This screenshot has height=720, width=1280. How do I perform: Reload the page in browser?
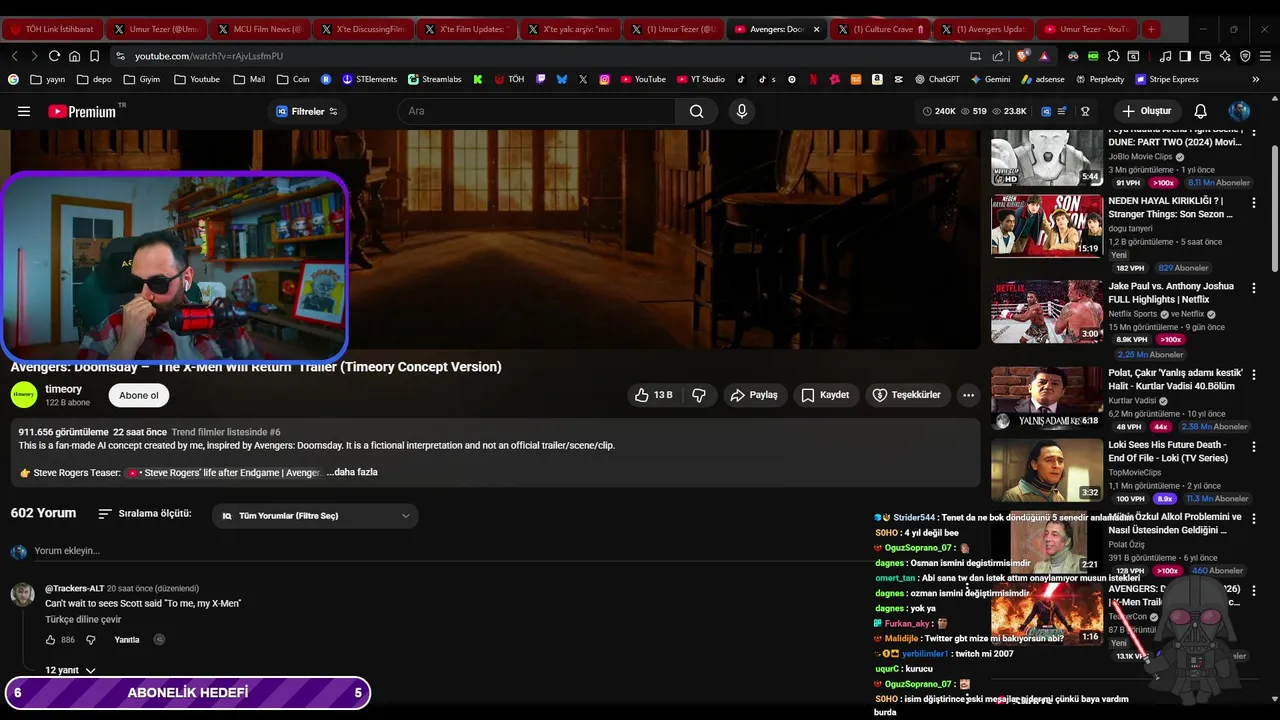click(x=54, y=56)
